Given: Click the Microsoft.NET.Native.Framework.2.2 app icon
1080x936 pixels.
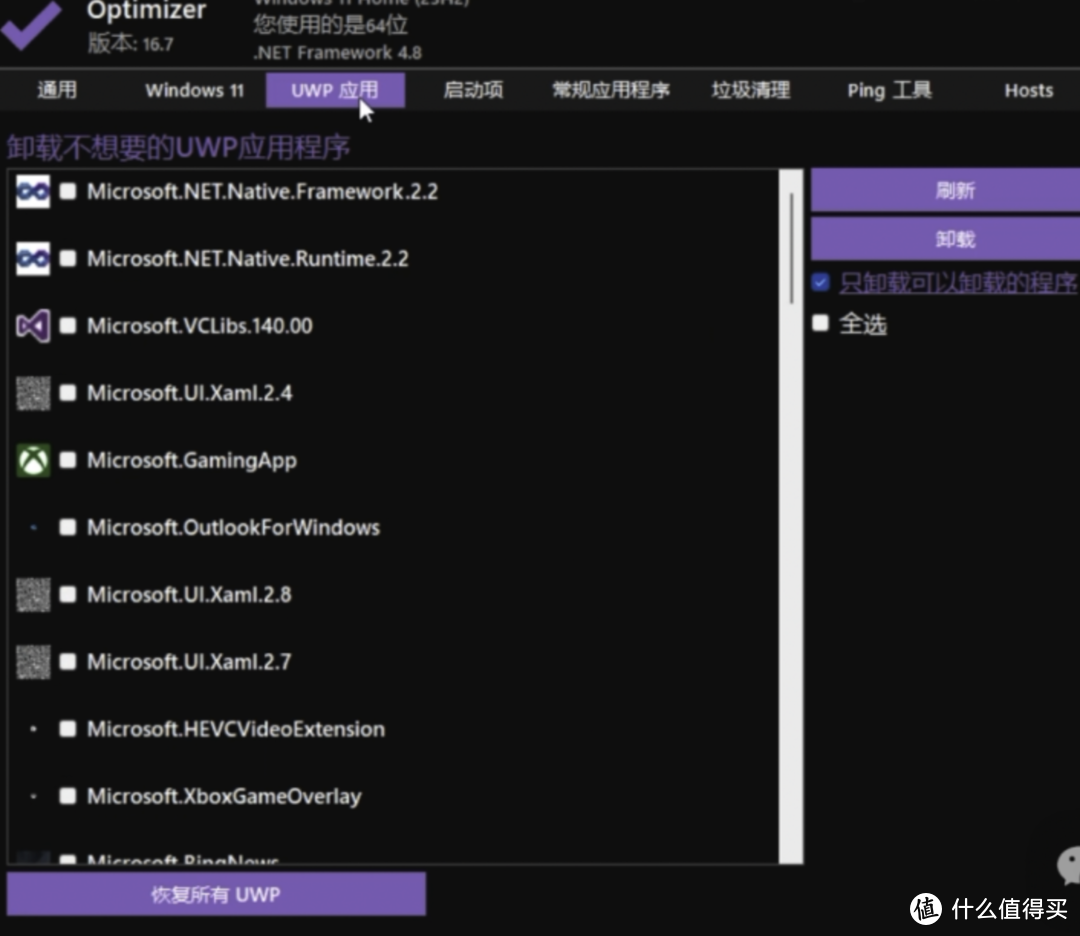Looking at the screenshot, I should pyautogui.click(x=33, y=191).
